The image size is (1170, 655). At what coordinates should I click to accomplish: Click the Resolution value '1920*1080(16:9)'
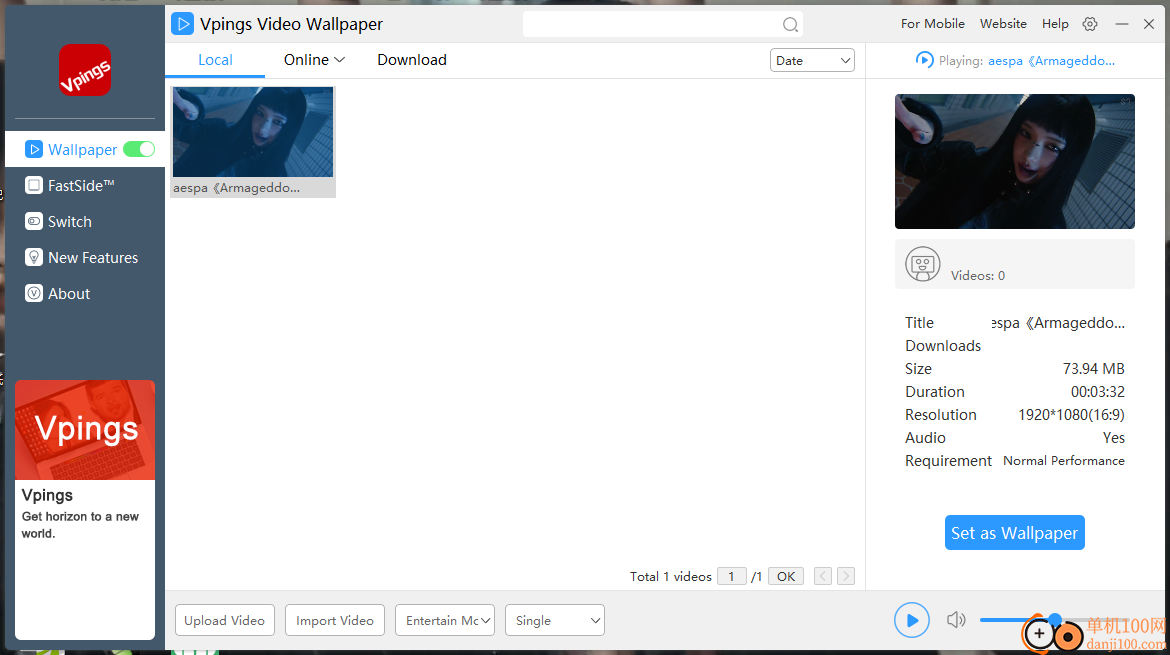pos(1071,415)
